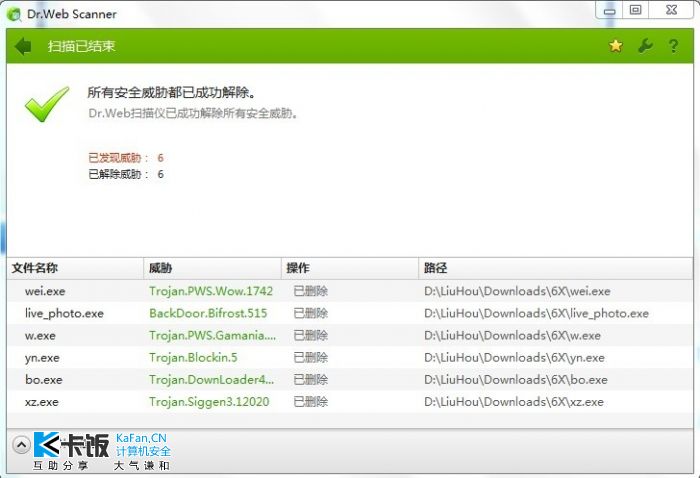Image resolution: width=700 pixels, height=478 pixels.
Task: Open the Trojan.PWS.Wow.1742 threat link
Action: [211, 291]
